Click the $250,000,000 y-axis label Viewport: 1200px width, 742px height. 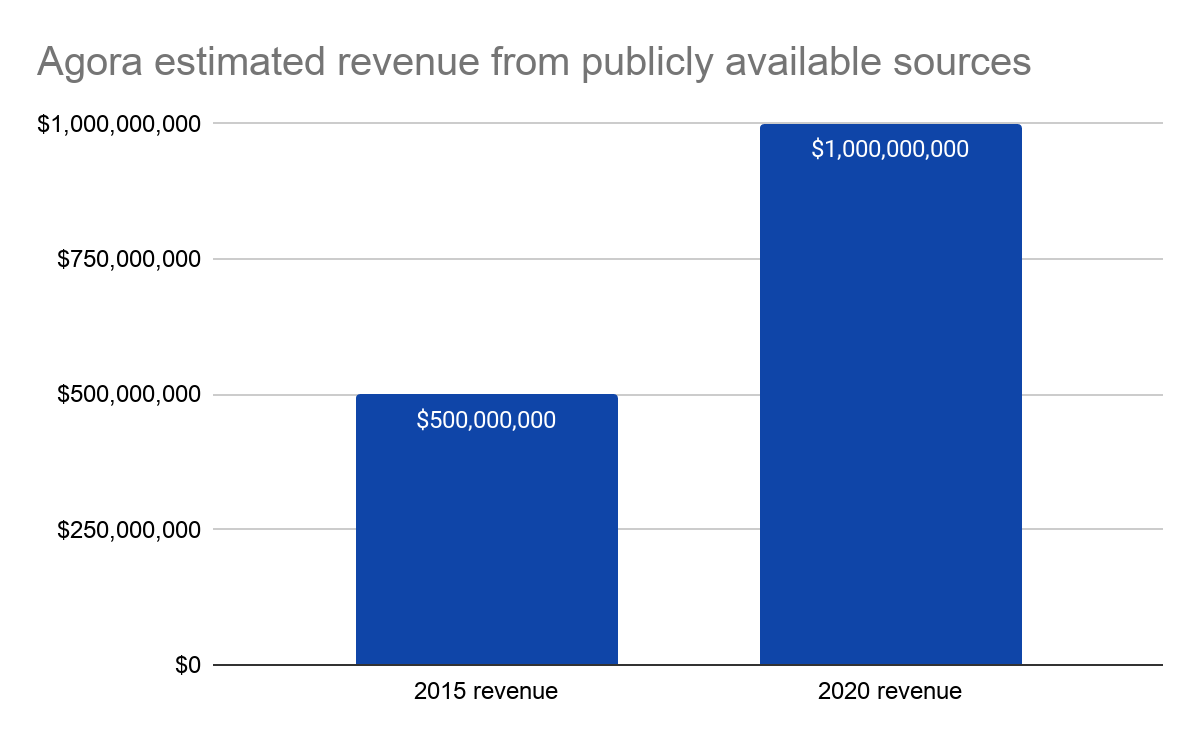coord(129,530)
